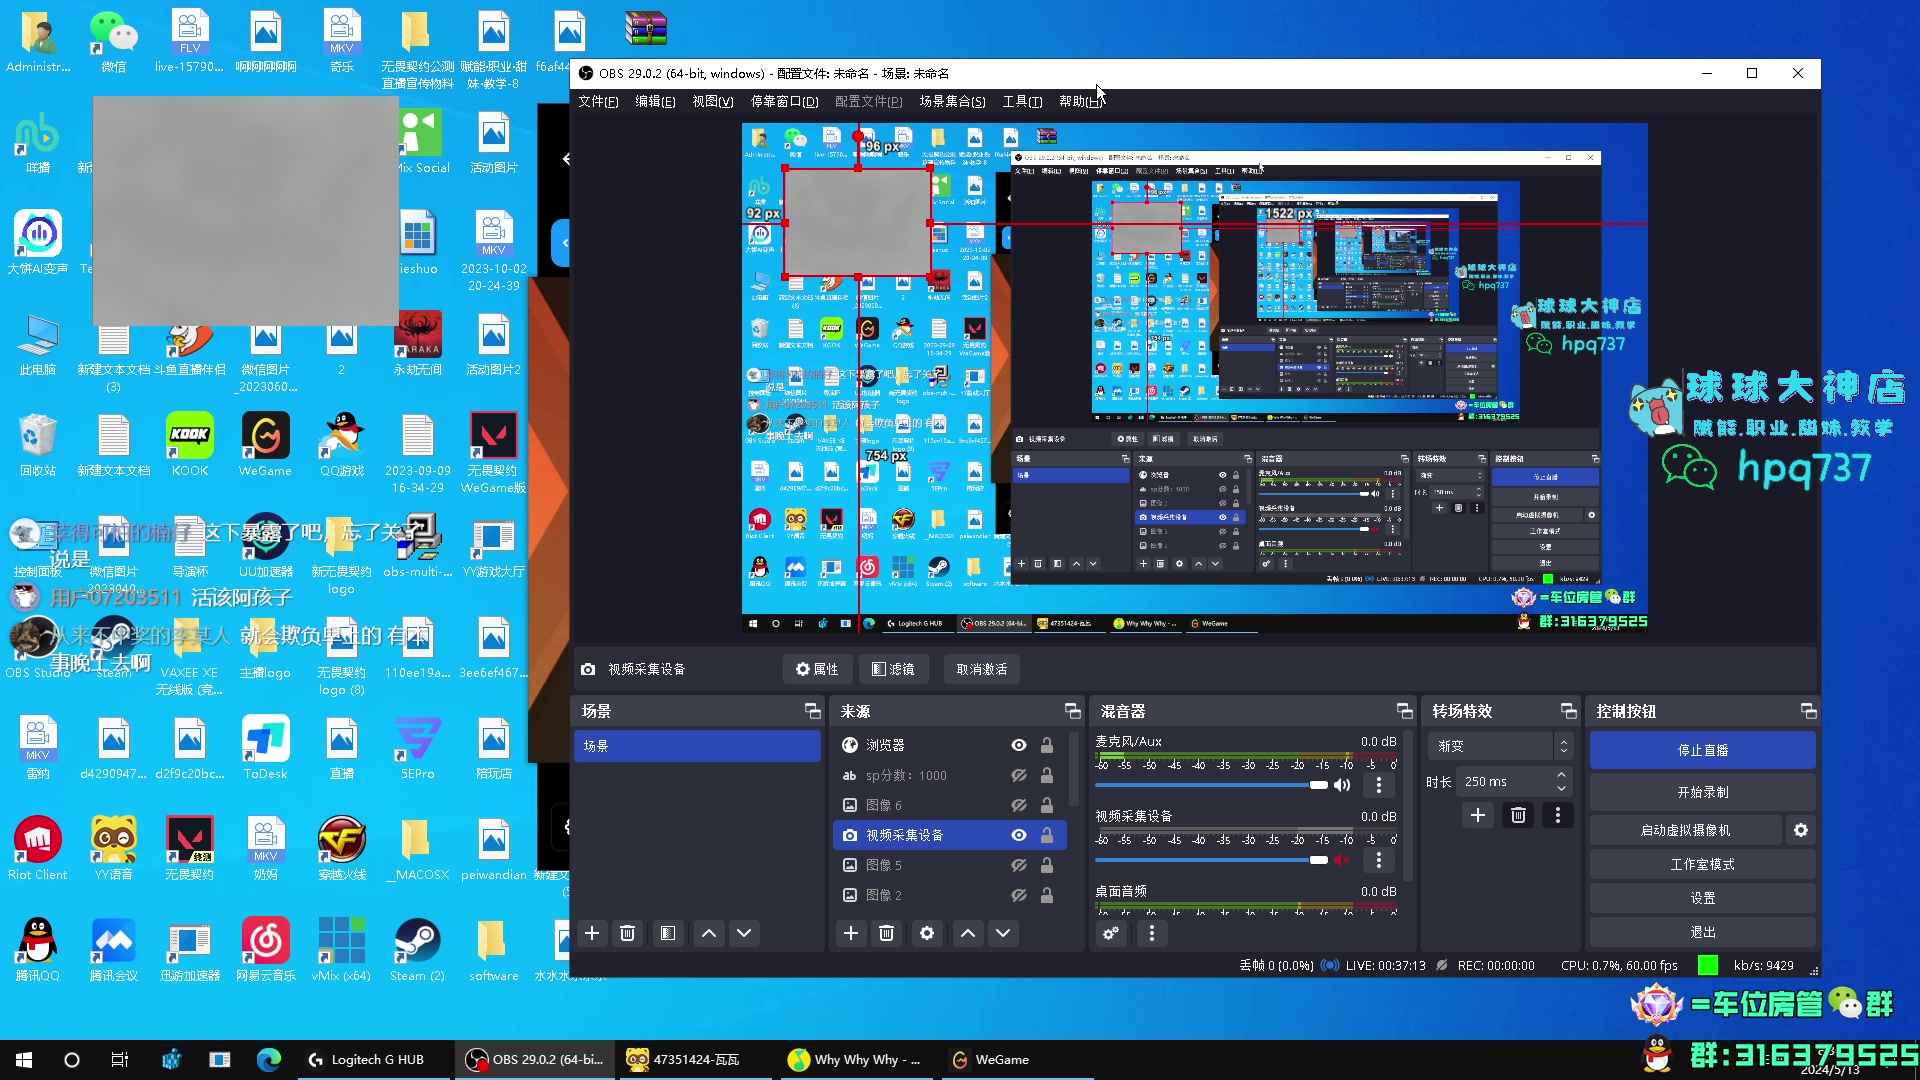The image size is (1920, 1080).
Task: Open transition properties three dots
Action: tap(1557, 815)
